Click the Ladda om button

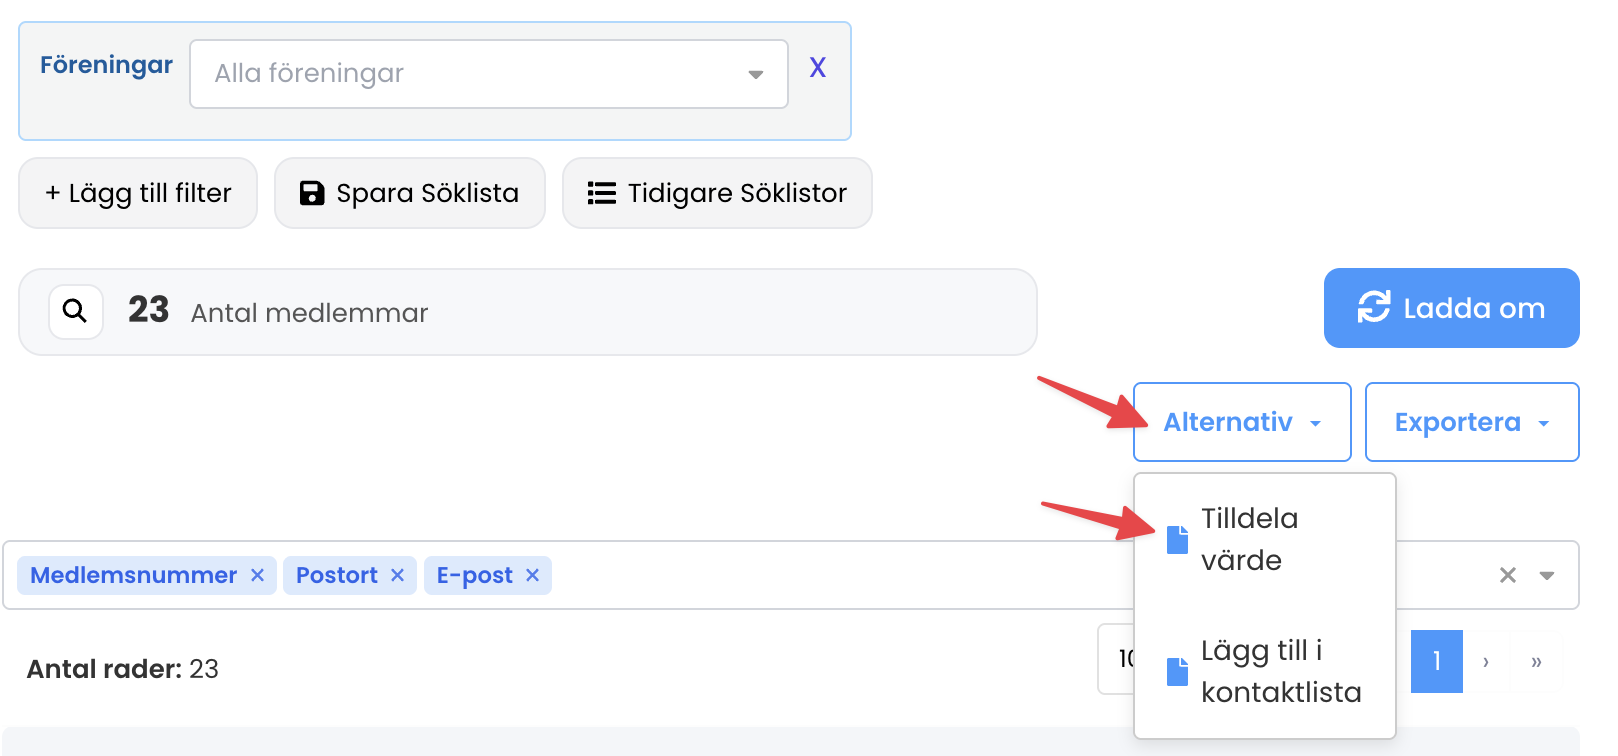[1450, 308]
